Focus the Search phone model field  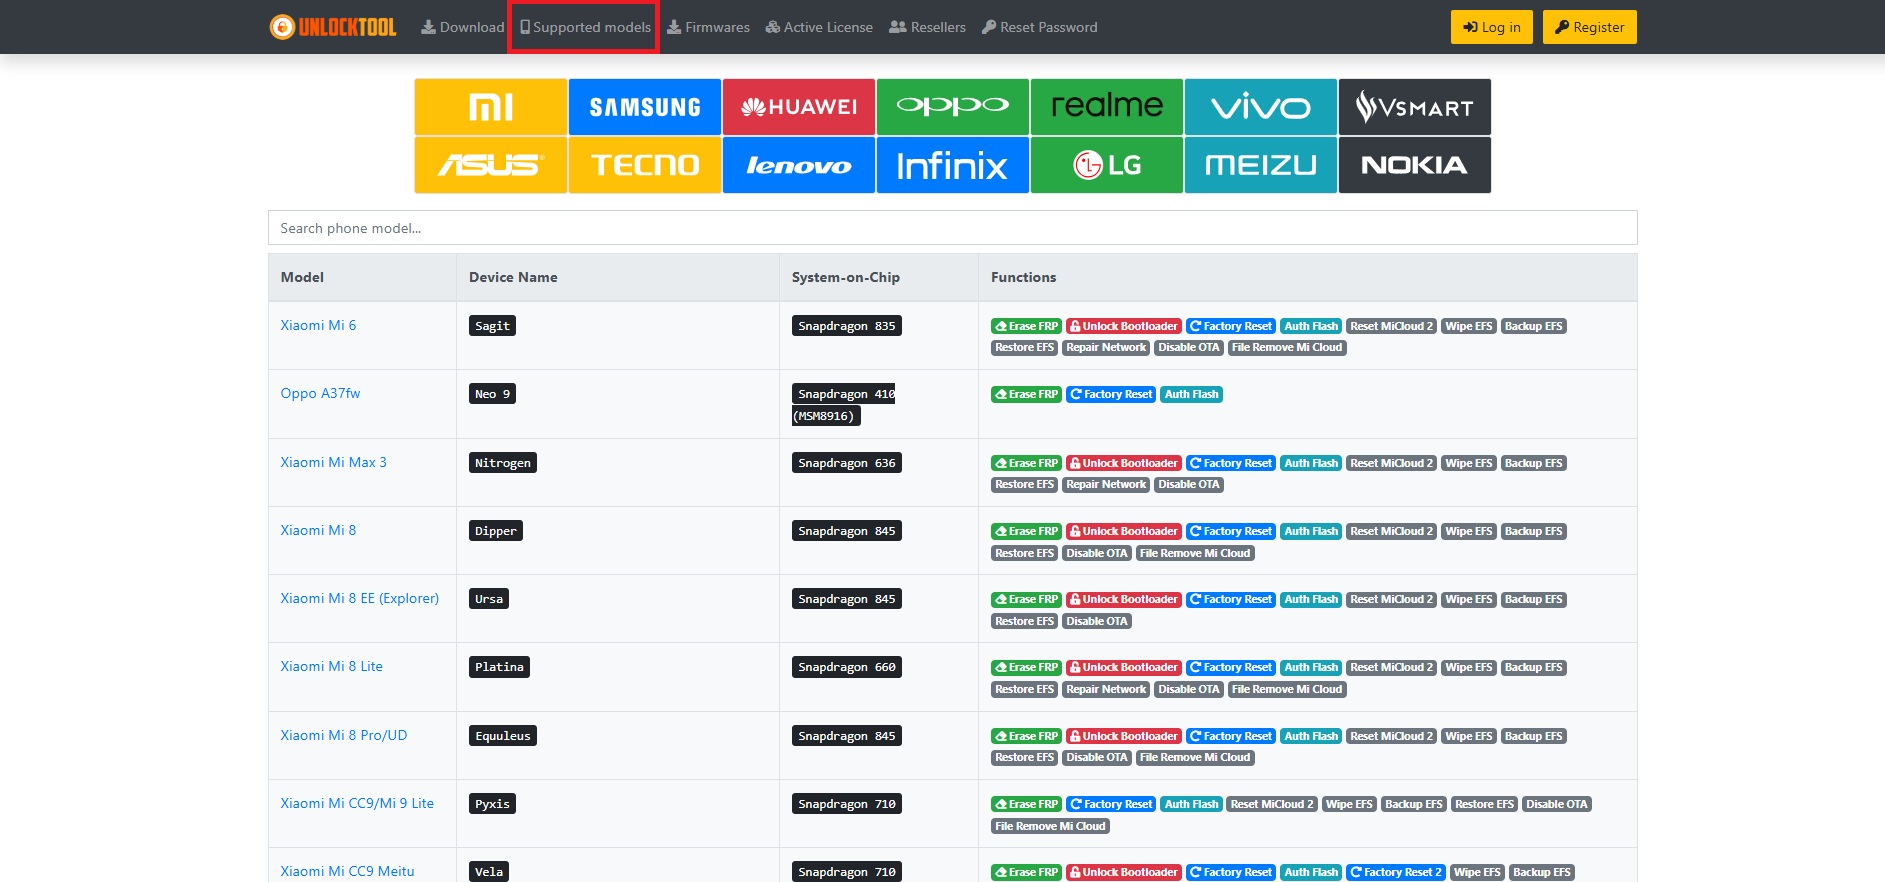(952, 228)
